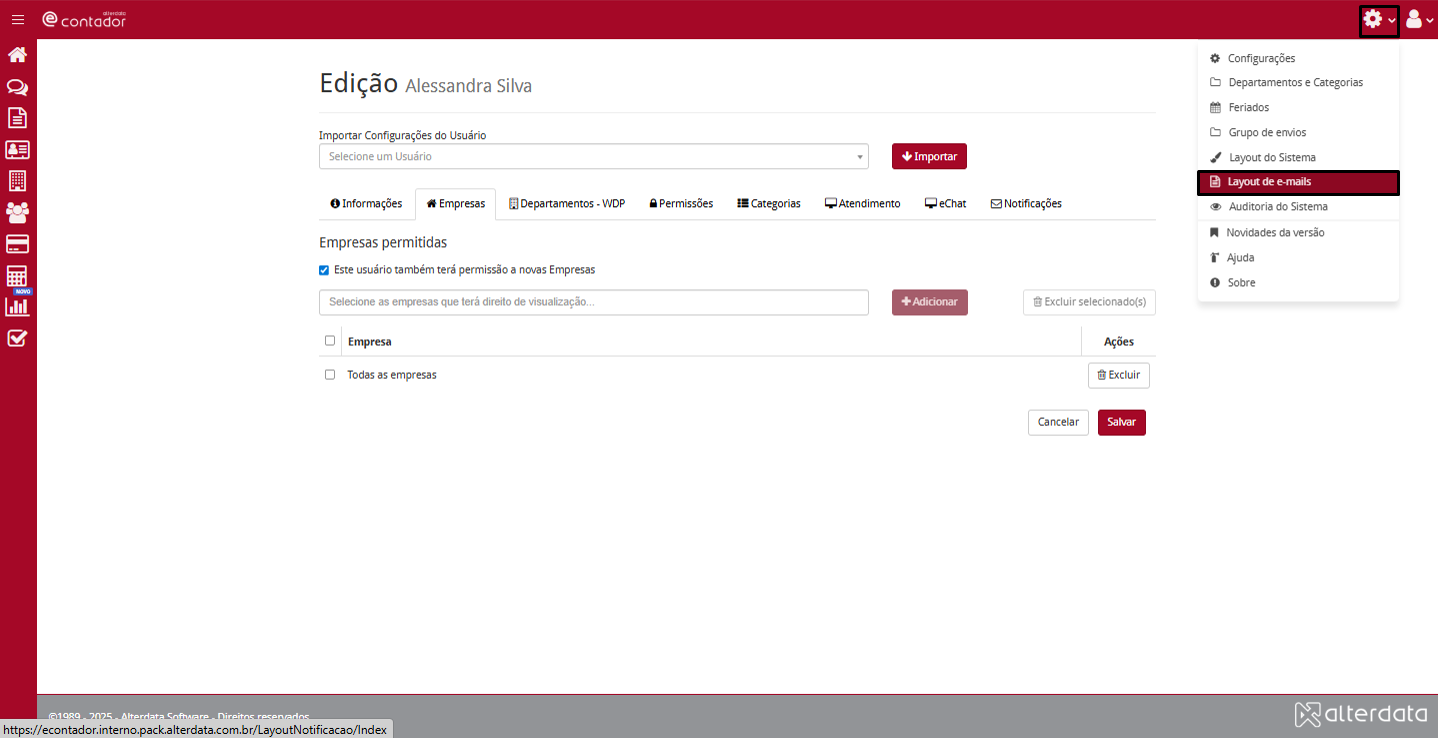The height and width of the screenshot is (738, 1438).
Task: Open the Categorias tab
Action: coord(769,203)
